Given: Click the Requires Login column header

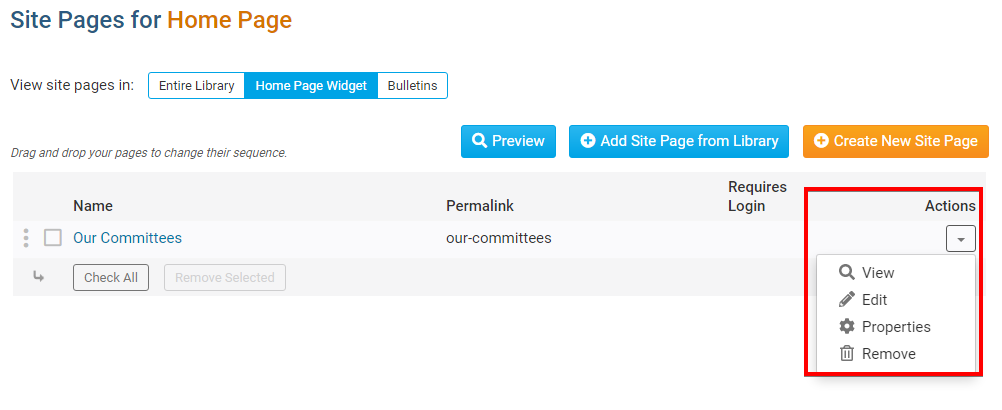Looking at the screenshot, I should pos(757,196).
